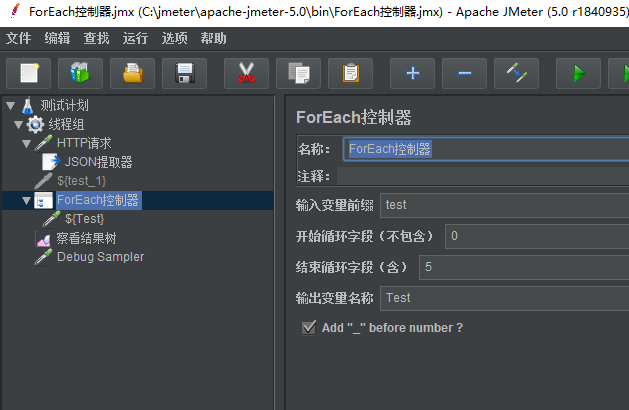Viewport: 629px width, 410px height.
Task: Save the test plan with floppy icon
Action: (x=185, y=73)
